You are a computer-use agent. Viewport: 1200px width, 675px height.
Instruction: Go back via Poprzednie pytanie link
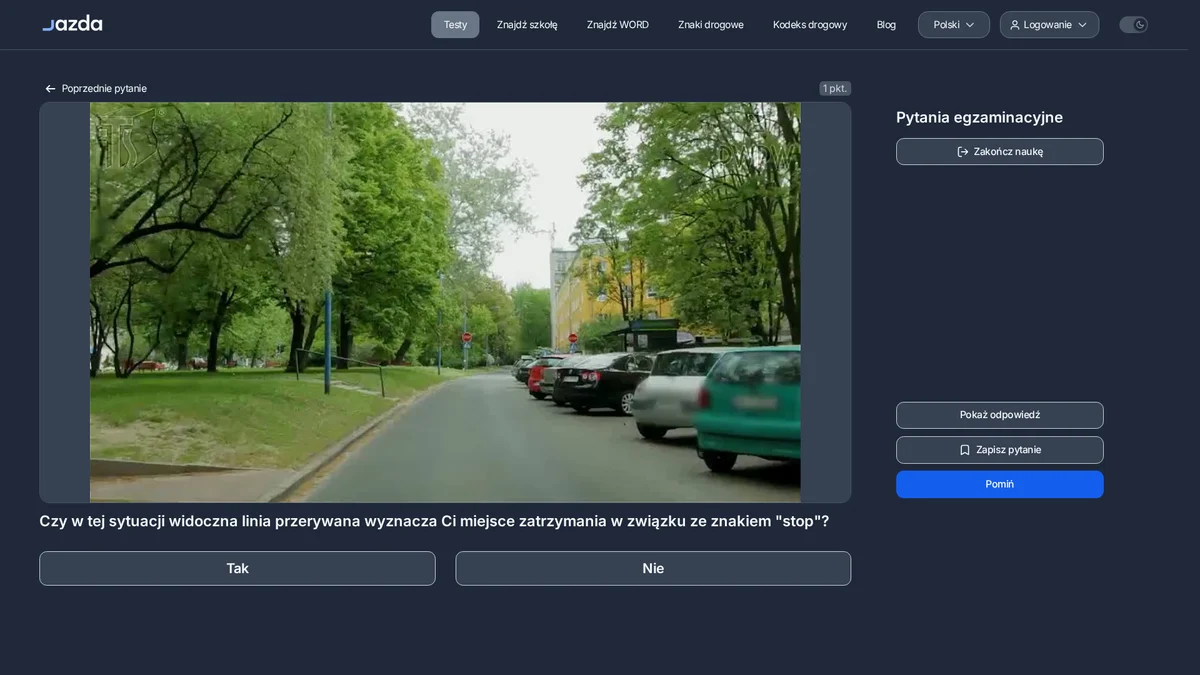point(104,89)
